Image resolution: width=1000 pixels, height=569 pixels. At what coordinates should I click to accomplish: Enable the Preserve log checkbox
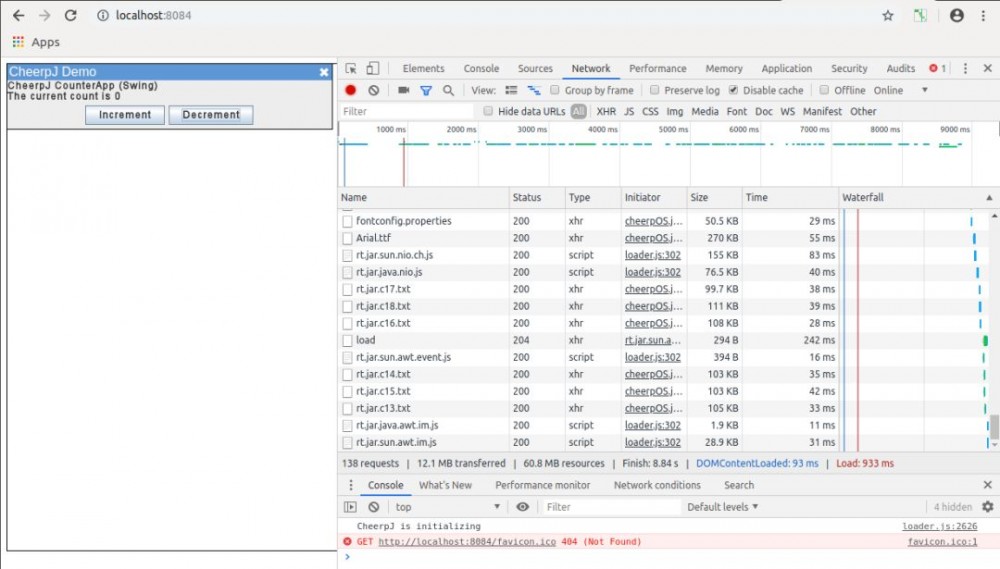coord(655,90)
